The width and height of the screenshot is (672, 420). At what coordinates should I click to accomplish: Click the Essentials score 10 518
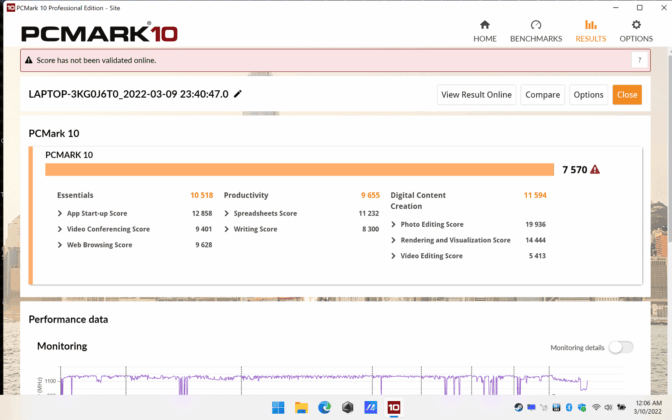(201, 195)
